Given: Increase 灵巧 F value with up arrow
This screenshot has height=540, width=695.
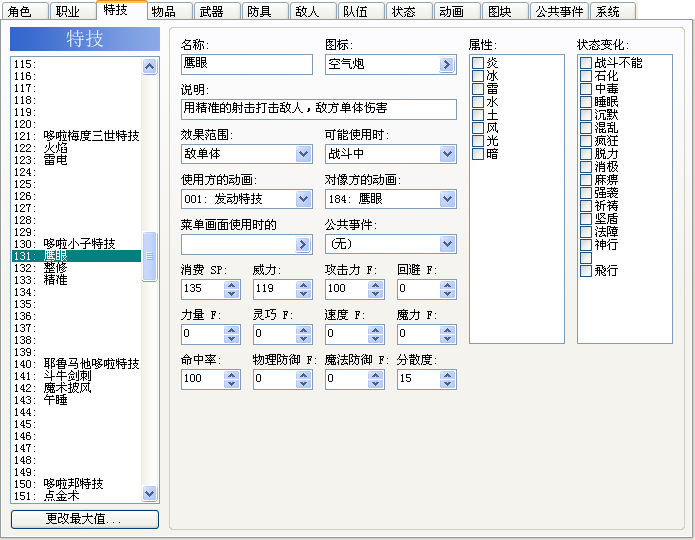Looking at the screenshot, I should [x=304, y=330].
